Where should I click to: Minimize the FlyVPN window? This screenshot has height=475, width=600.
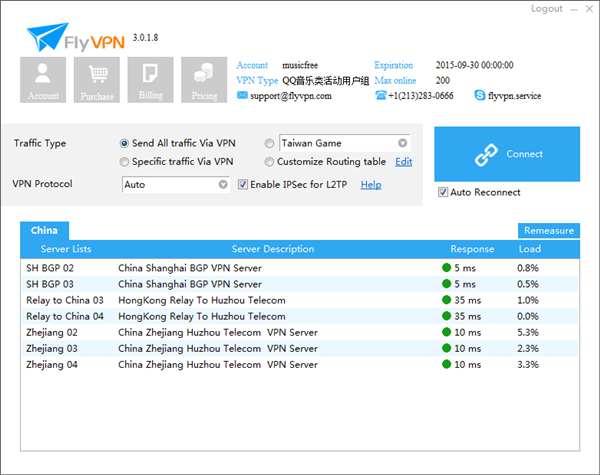[x=574, y=10]
